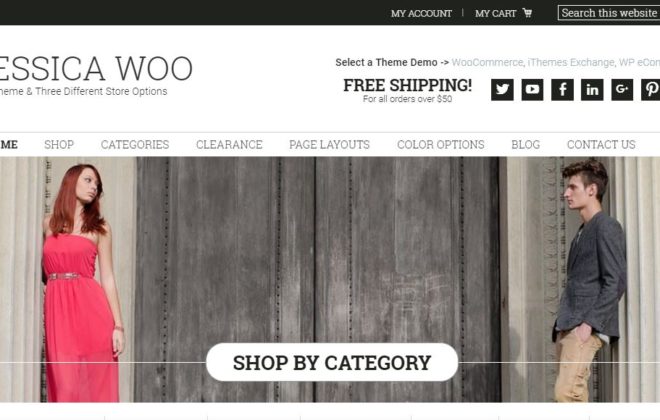Go to Clearance menu item
Viewport: 660px width, 420px height.
pyautogui.click(x=229, y=145)
